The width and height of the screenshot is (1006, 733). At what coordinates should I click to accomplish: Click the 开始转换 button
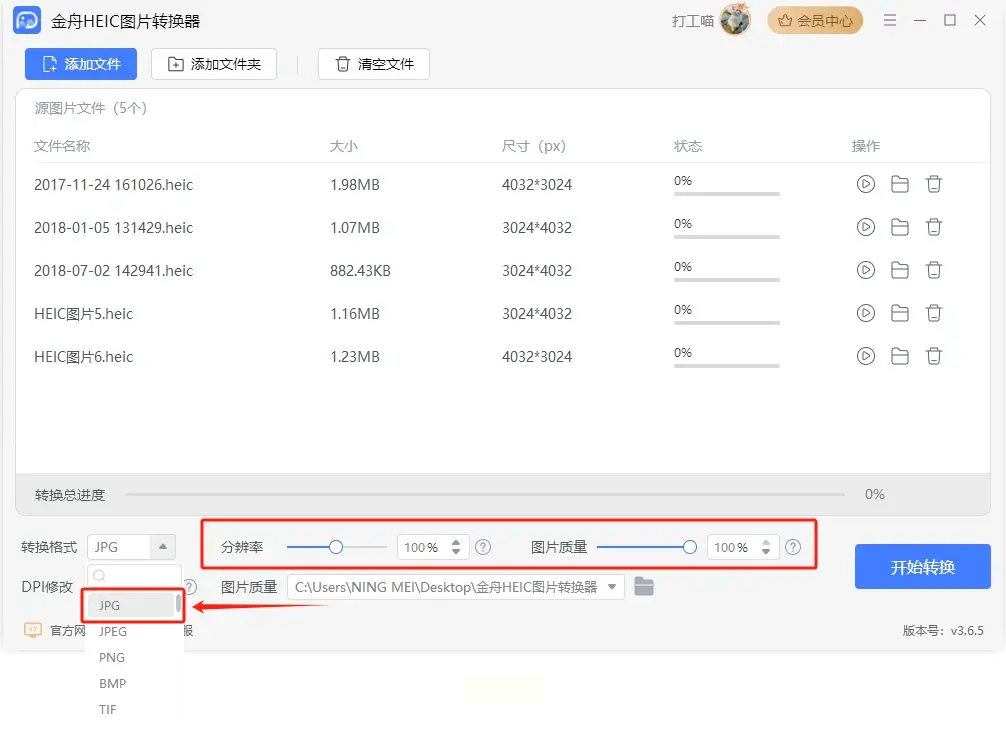coord(922,567)
